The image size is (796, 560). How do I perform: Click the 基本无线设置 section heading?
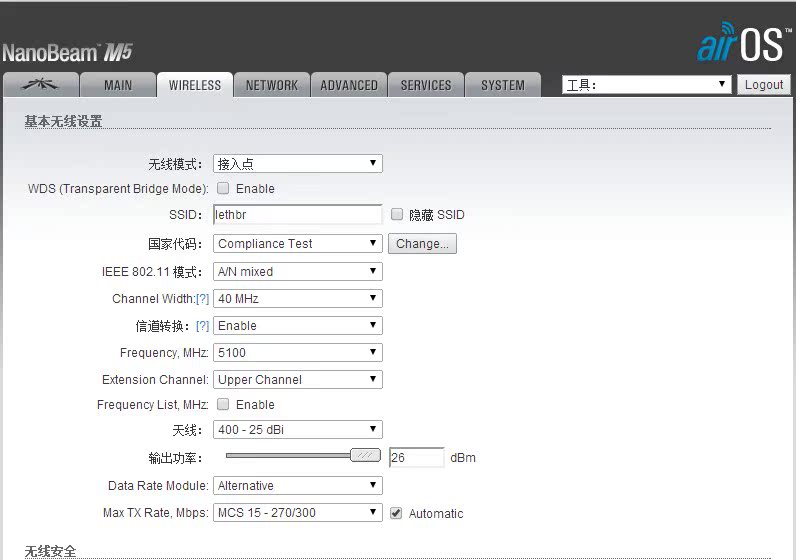click(x=63, y=121)
